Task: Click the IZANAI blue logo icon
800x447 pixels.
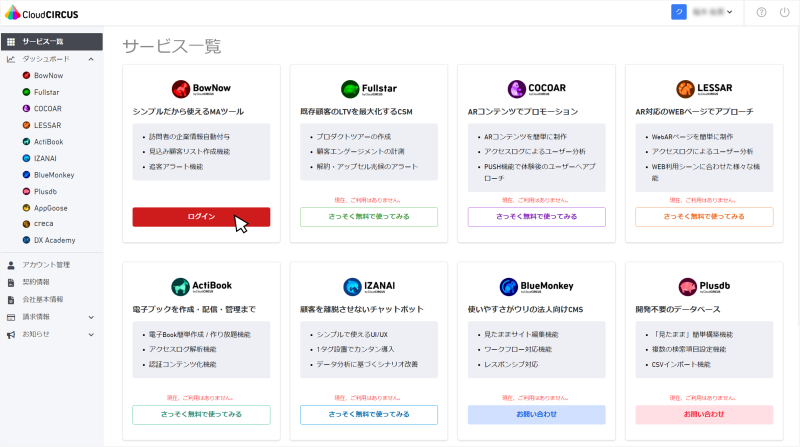Action: click(x=352, y=287)
